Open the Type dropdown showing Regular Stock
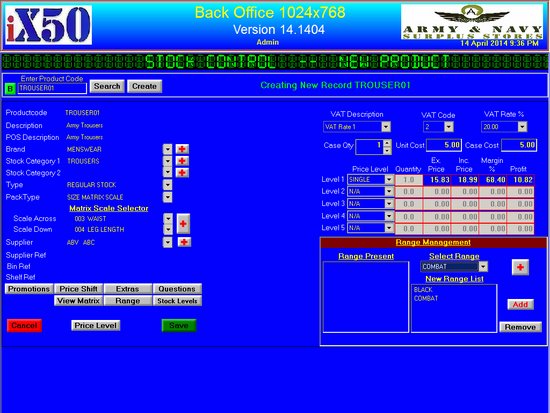550x413 pixels. coord(167,185)
